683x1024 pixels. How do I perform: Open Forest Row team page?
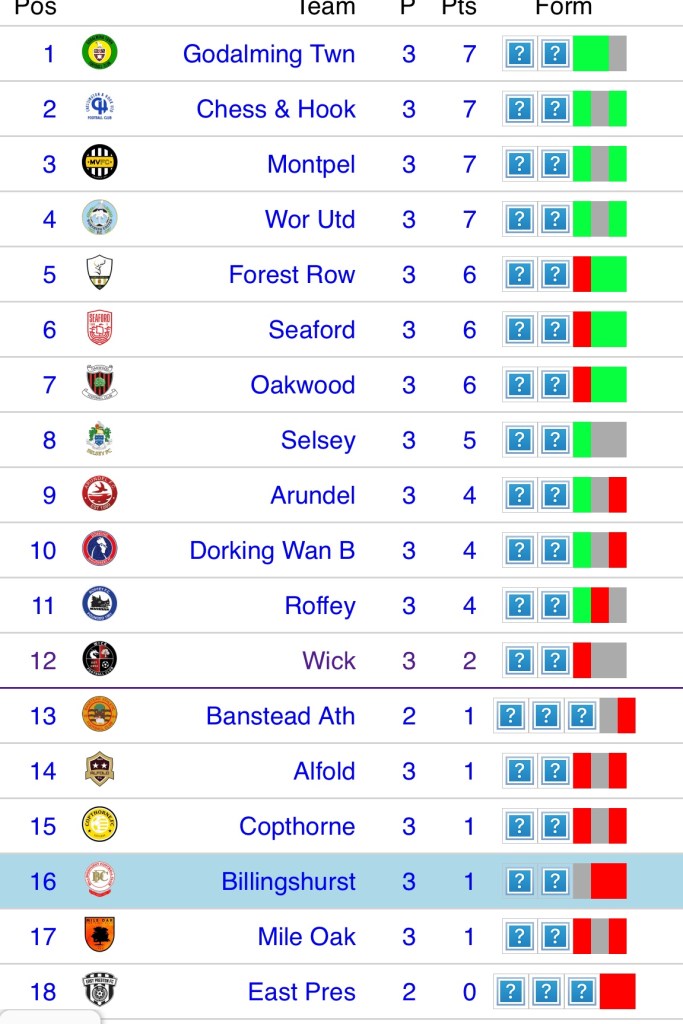pos(291,274)
